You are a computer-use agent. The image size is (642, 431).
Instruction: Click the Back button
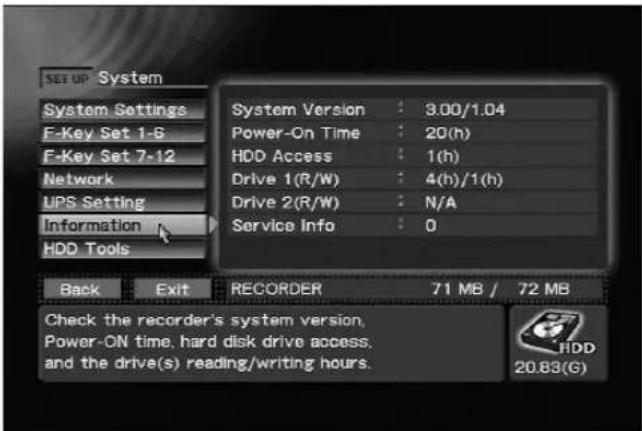pyautogui.click(x=81, y=289)
